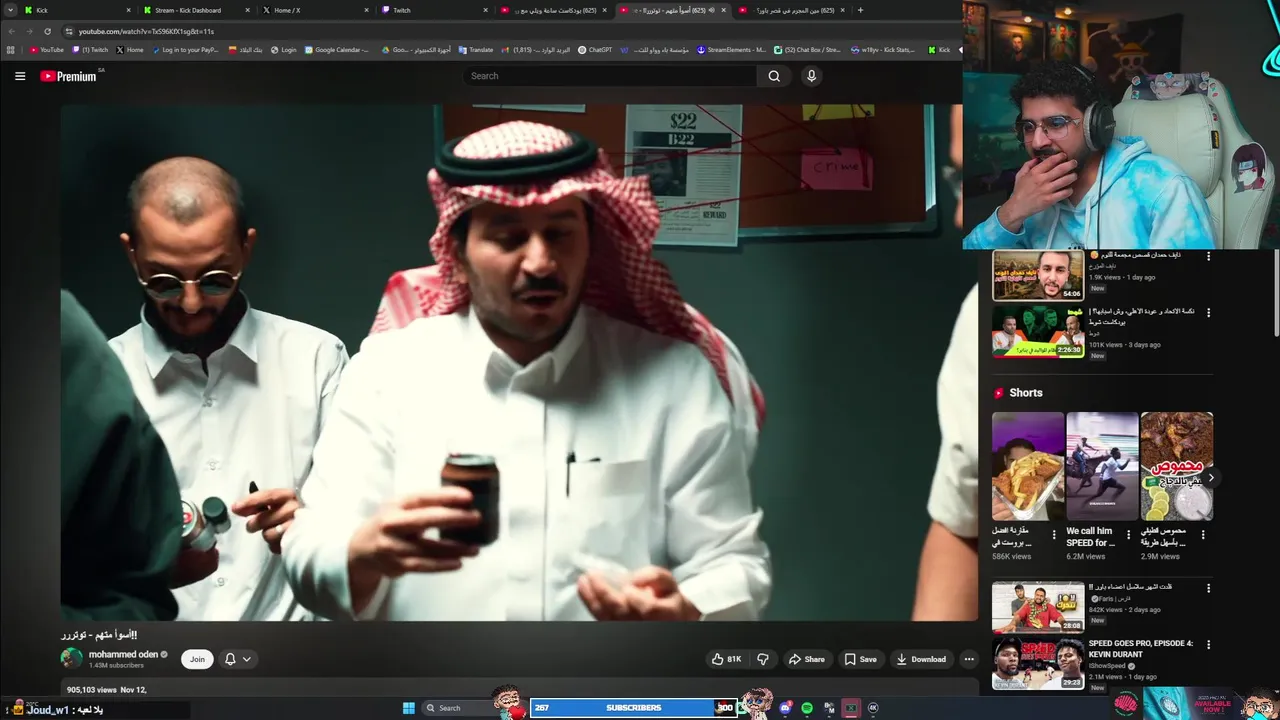The image size is (1280, 720).
Task: Open mohammed oden channel avatar
Action: [x=71, y=658]
